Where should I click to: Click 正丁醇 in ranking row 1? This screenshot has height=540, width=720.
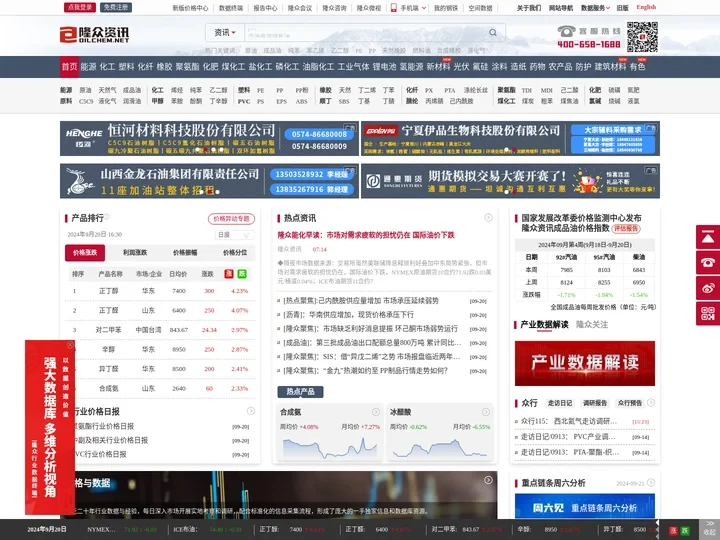coord(109,291)
